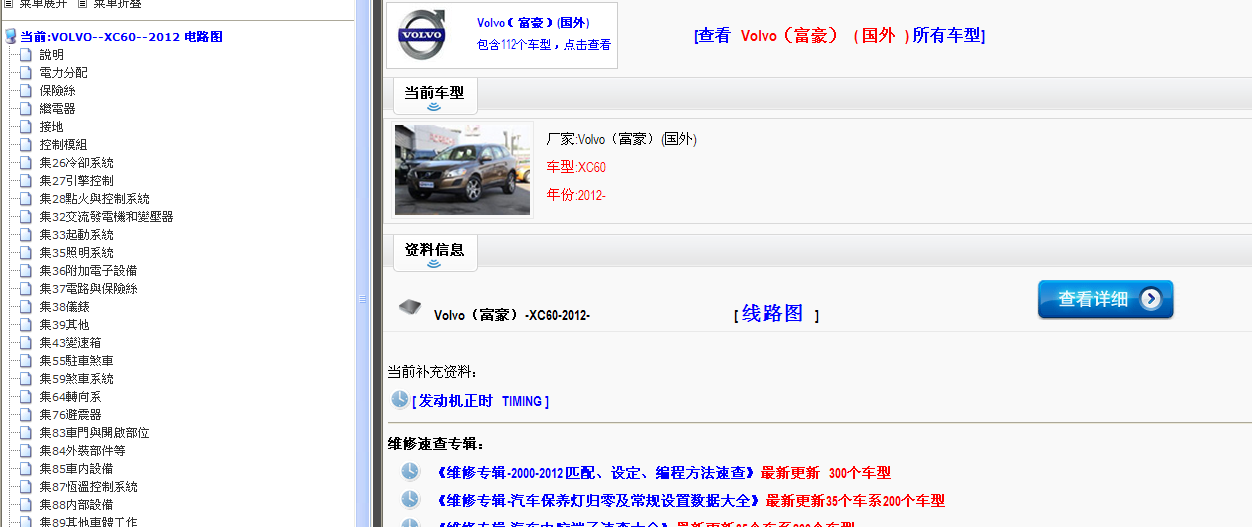Click the page icon beside 繼電器
This screenshot has width=1252, height=527.
pyautogui.click(x=26, y=109)
